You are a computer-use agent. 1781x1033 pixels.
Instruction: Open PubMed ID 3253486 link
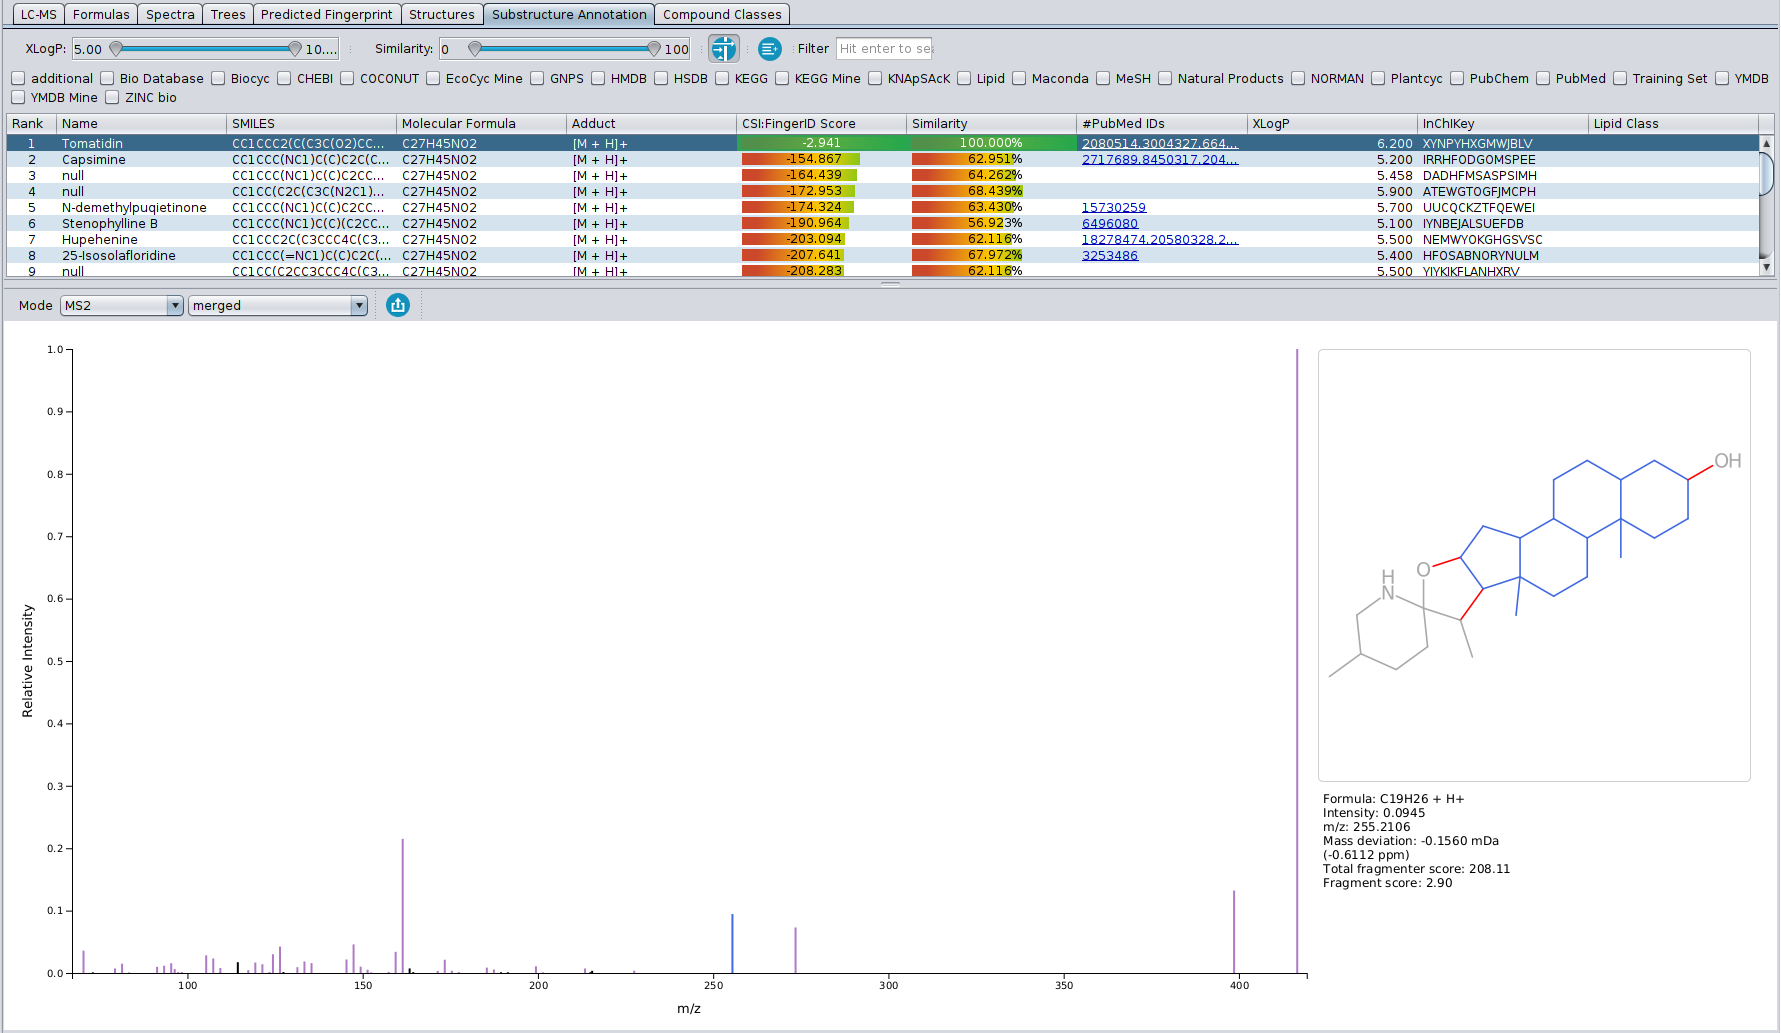(1110, 256)
